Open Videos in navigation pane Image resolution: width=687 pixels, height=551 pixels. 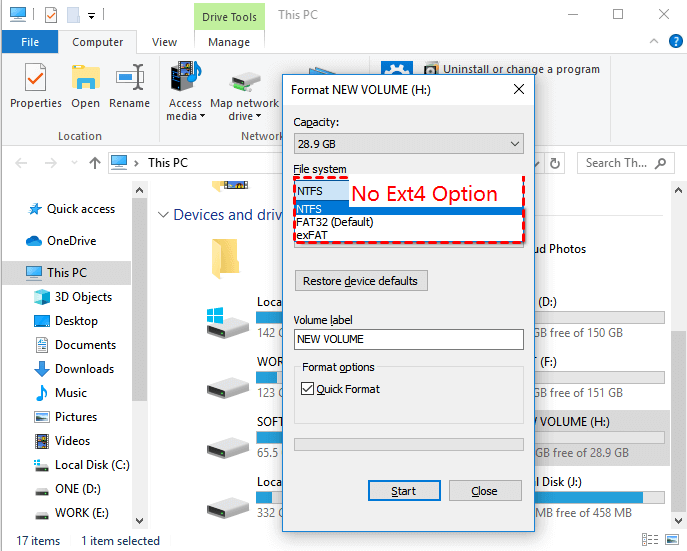tap(62, 441)
